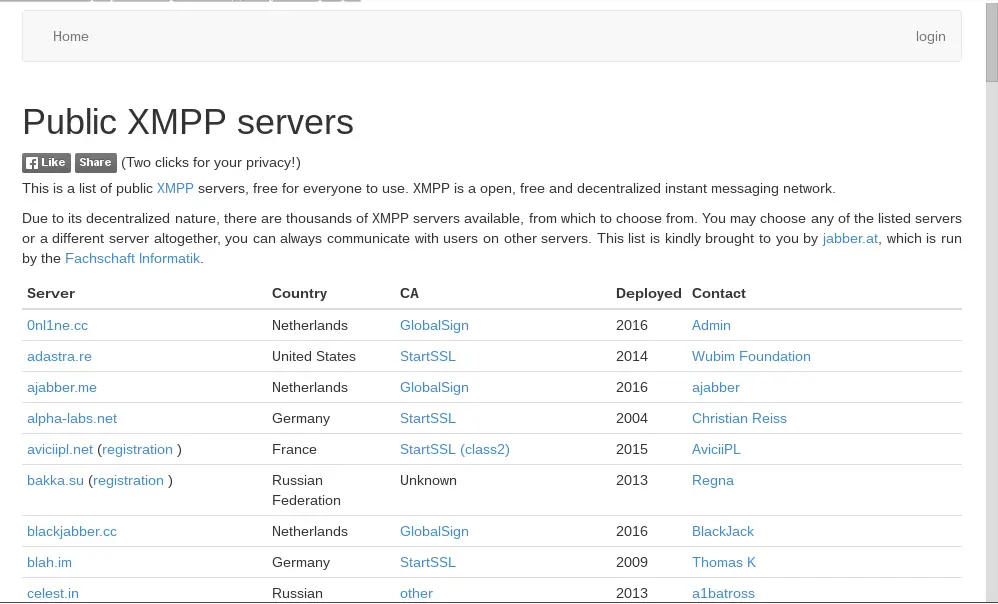Open the Fachschaft Informatik link
Viewport: 998px width, 604px height.
point(132,258)
